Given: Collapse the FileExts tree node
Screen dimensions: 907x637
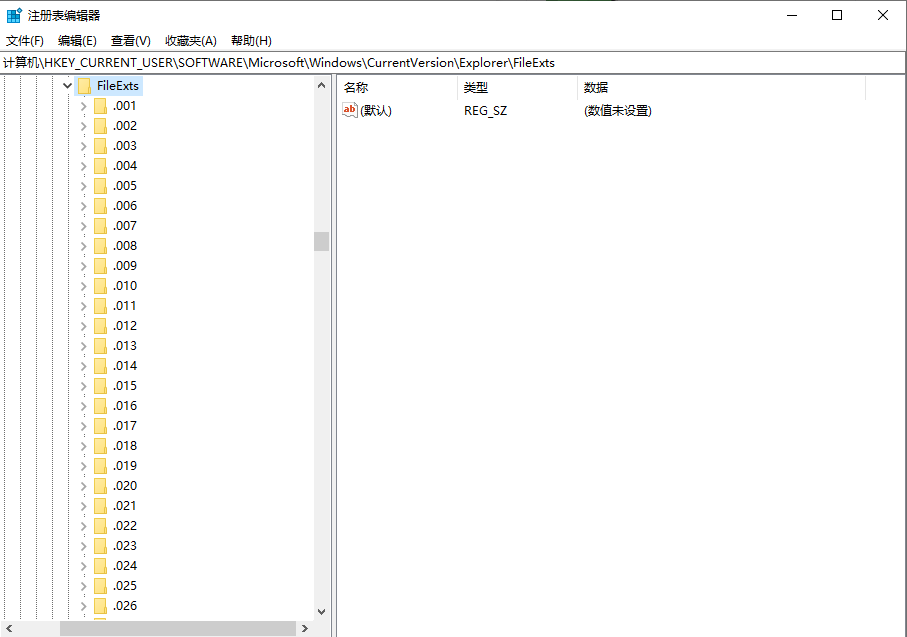Looking at the screenshot, I should click(67, 85).
